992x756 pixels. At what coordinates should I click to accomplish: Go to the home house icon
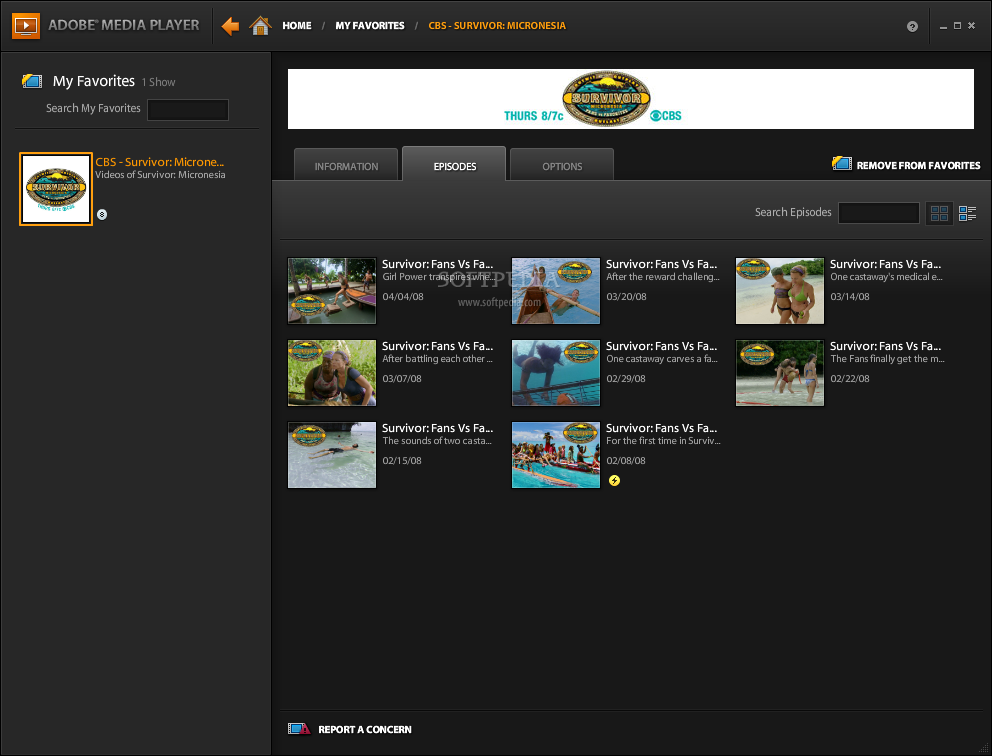point(260,25)
